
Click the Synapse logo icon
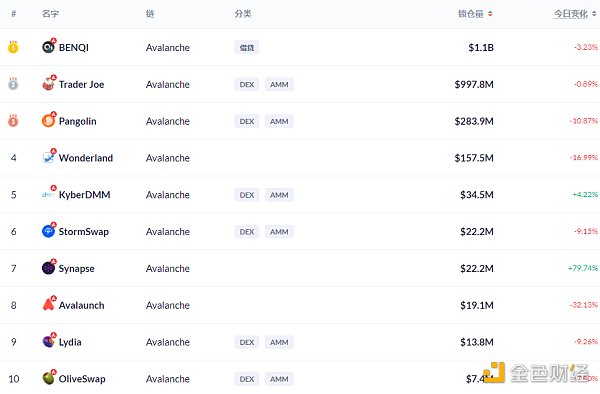coord(48,268)
